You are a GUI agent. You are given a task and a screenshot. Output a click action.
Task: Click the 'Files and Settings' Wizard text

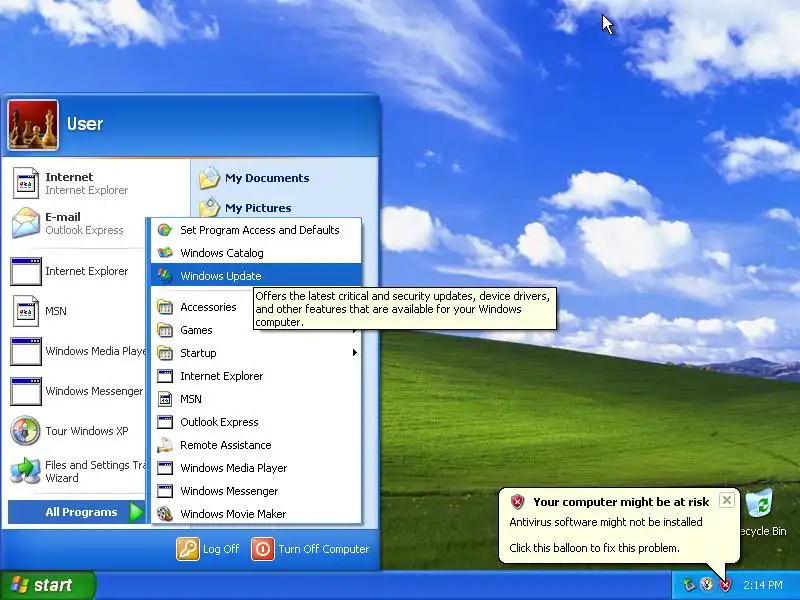tap(95, 471)
